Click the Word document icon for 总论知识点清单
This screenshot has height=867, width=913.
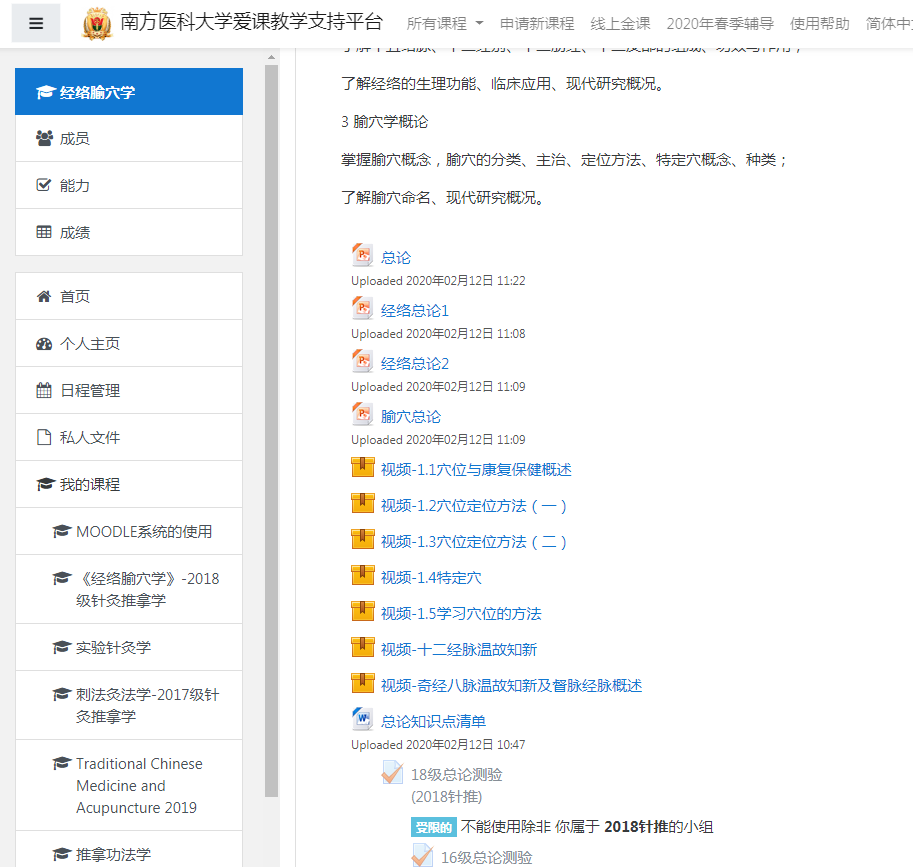pos(362,720)
